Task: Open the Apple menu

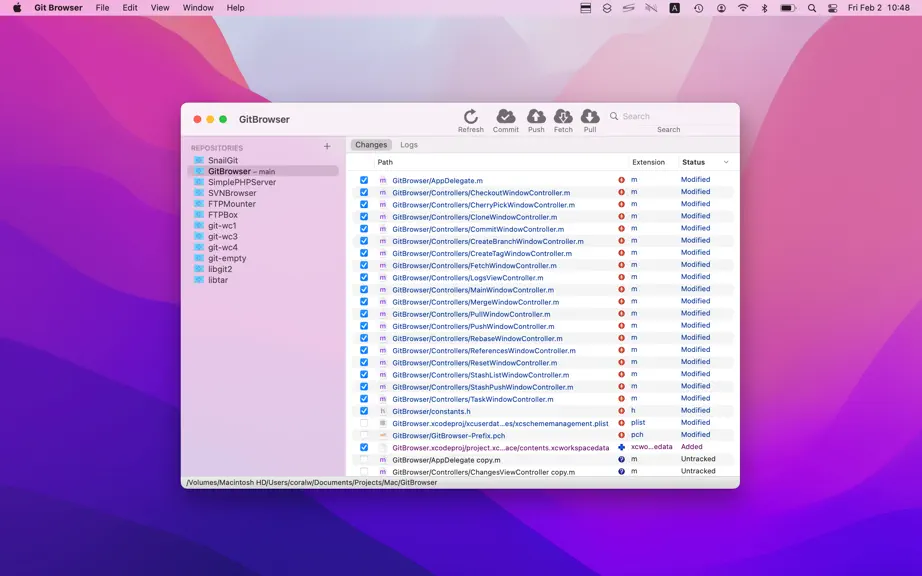Action: (x=17, y=8)
